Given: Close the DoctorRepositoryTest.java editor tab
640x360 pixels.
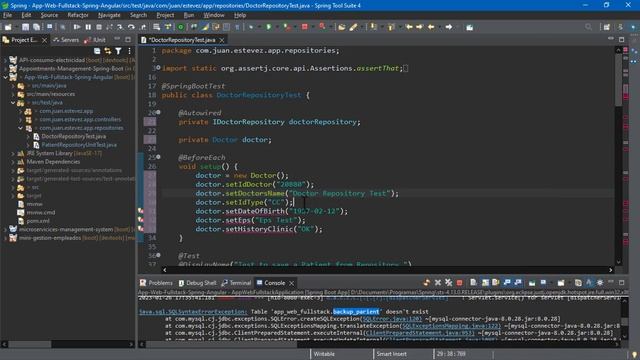Looking at the screenshot, I should coord(222,40).
